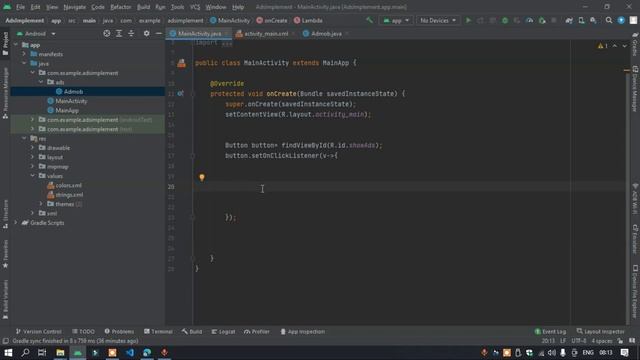Open the Layout Inspector
640x360 pixels.
point(600,331)
